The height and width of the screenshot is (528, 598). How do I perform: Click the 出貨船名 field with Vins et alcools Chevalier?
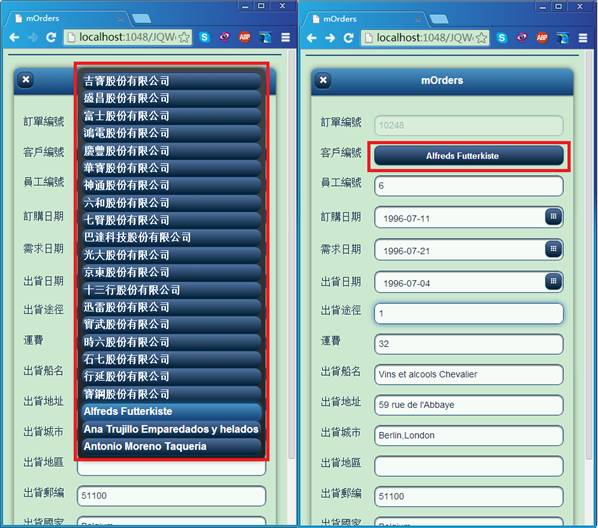pyautogui.click(x=469, y=374)
